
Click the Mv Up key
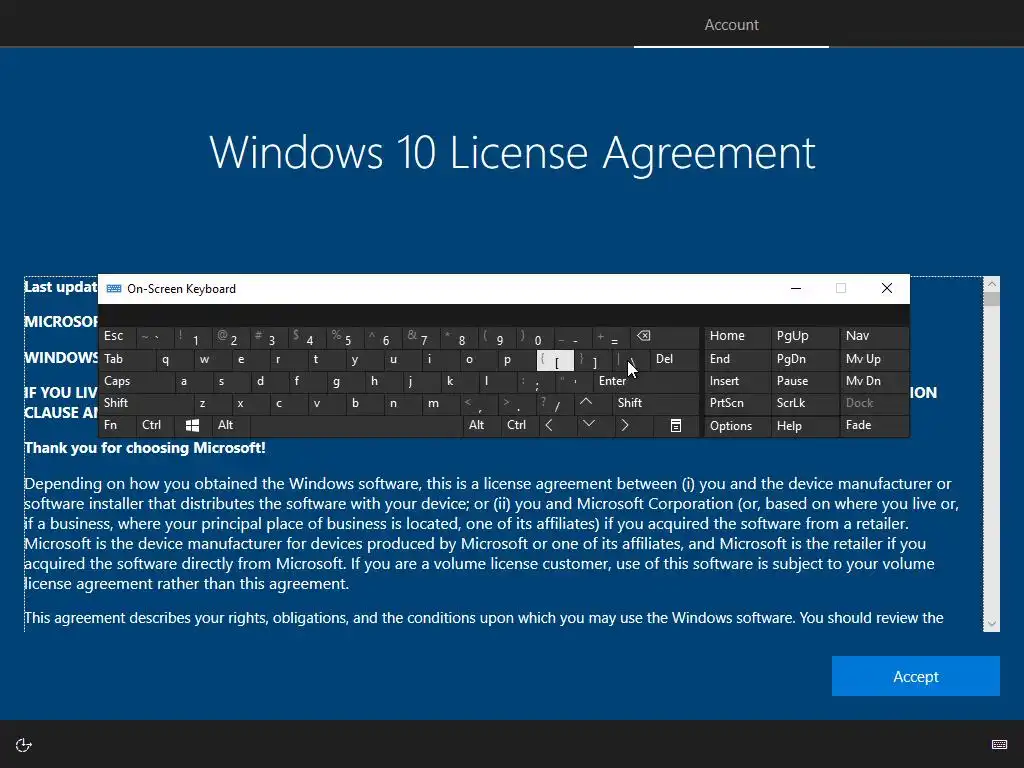click(x=874, y=359)
